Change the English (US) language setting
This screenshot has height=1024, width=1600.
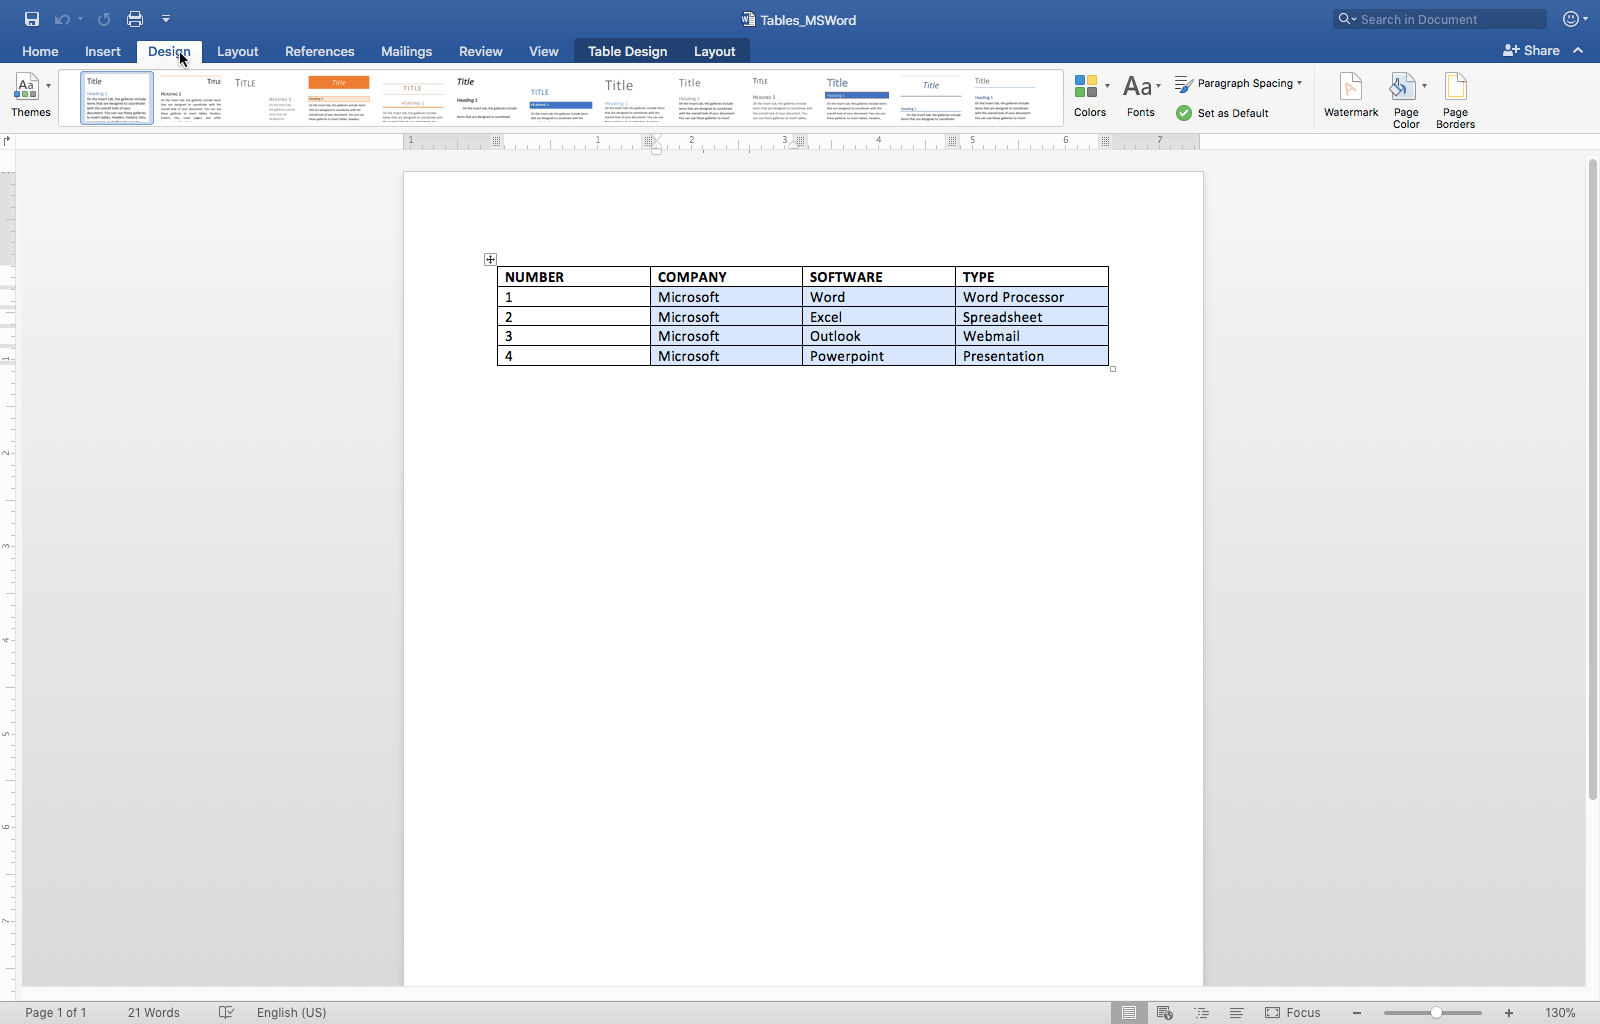point(292,1012)
